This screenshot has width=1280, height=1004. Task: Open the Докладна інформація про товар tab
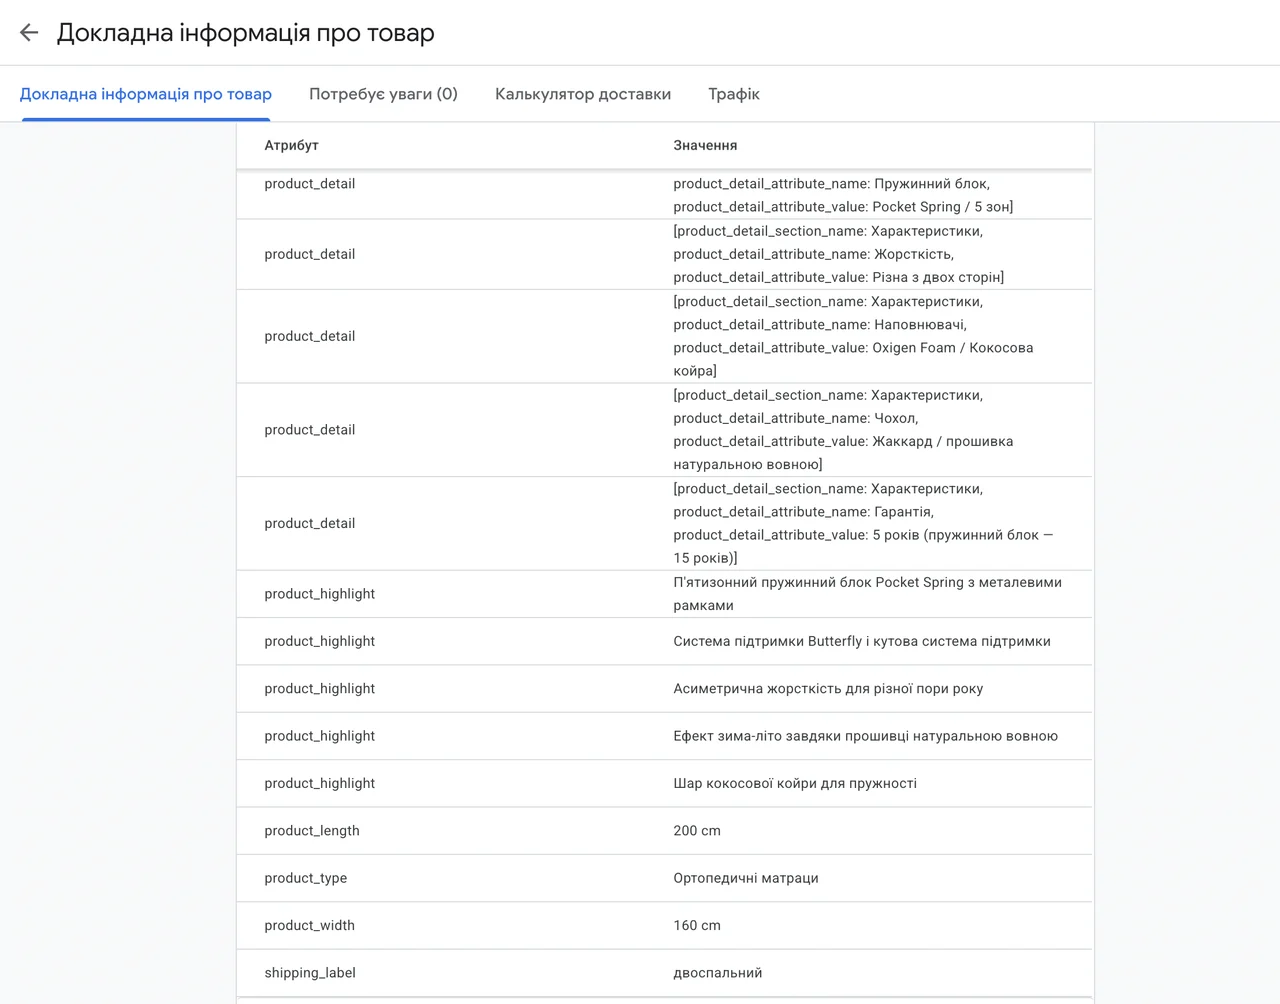pyautogui.click(x=146, y=94)
